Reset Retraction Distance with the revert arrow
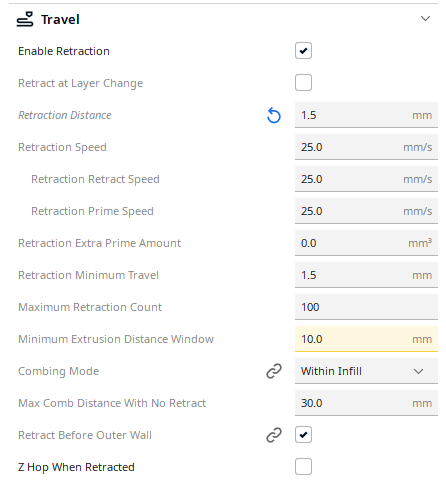Viewport: 446px width, 480px height. (274, 115)
